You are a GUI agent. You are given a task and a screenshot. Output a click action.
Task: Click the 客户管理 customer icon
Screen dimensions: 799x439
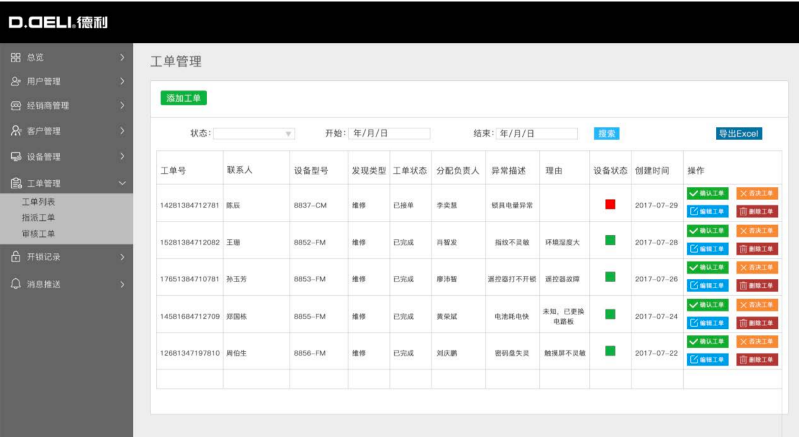tap(16, 131)
